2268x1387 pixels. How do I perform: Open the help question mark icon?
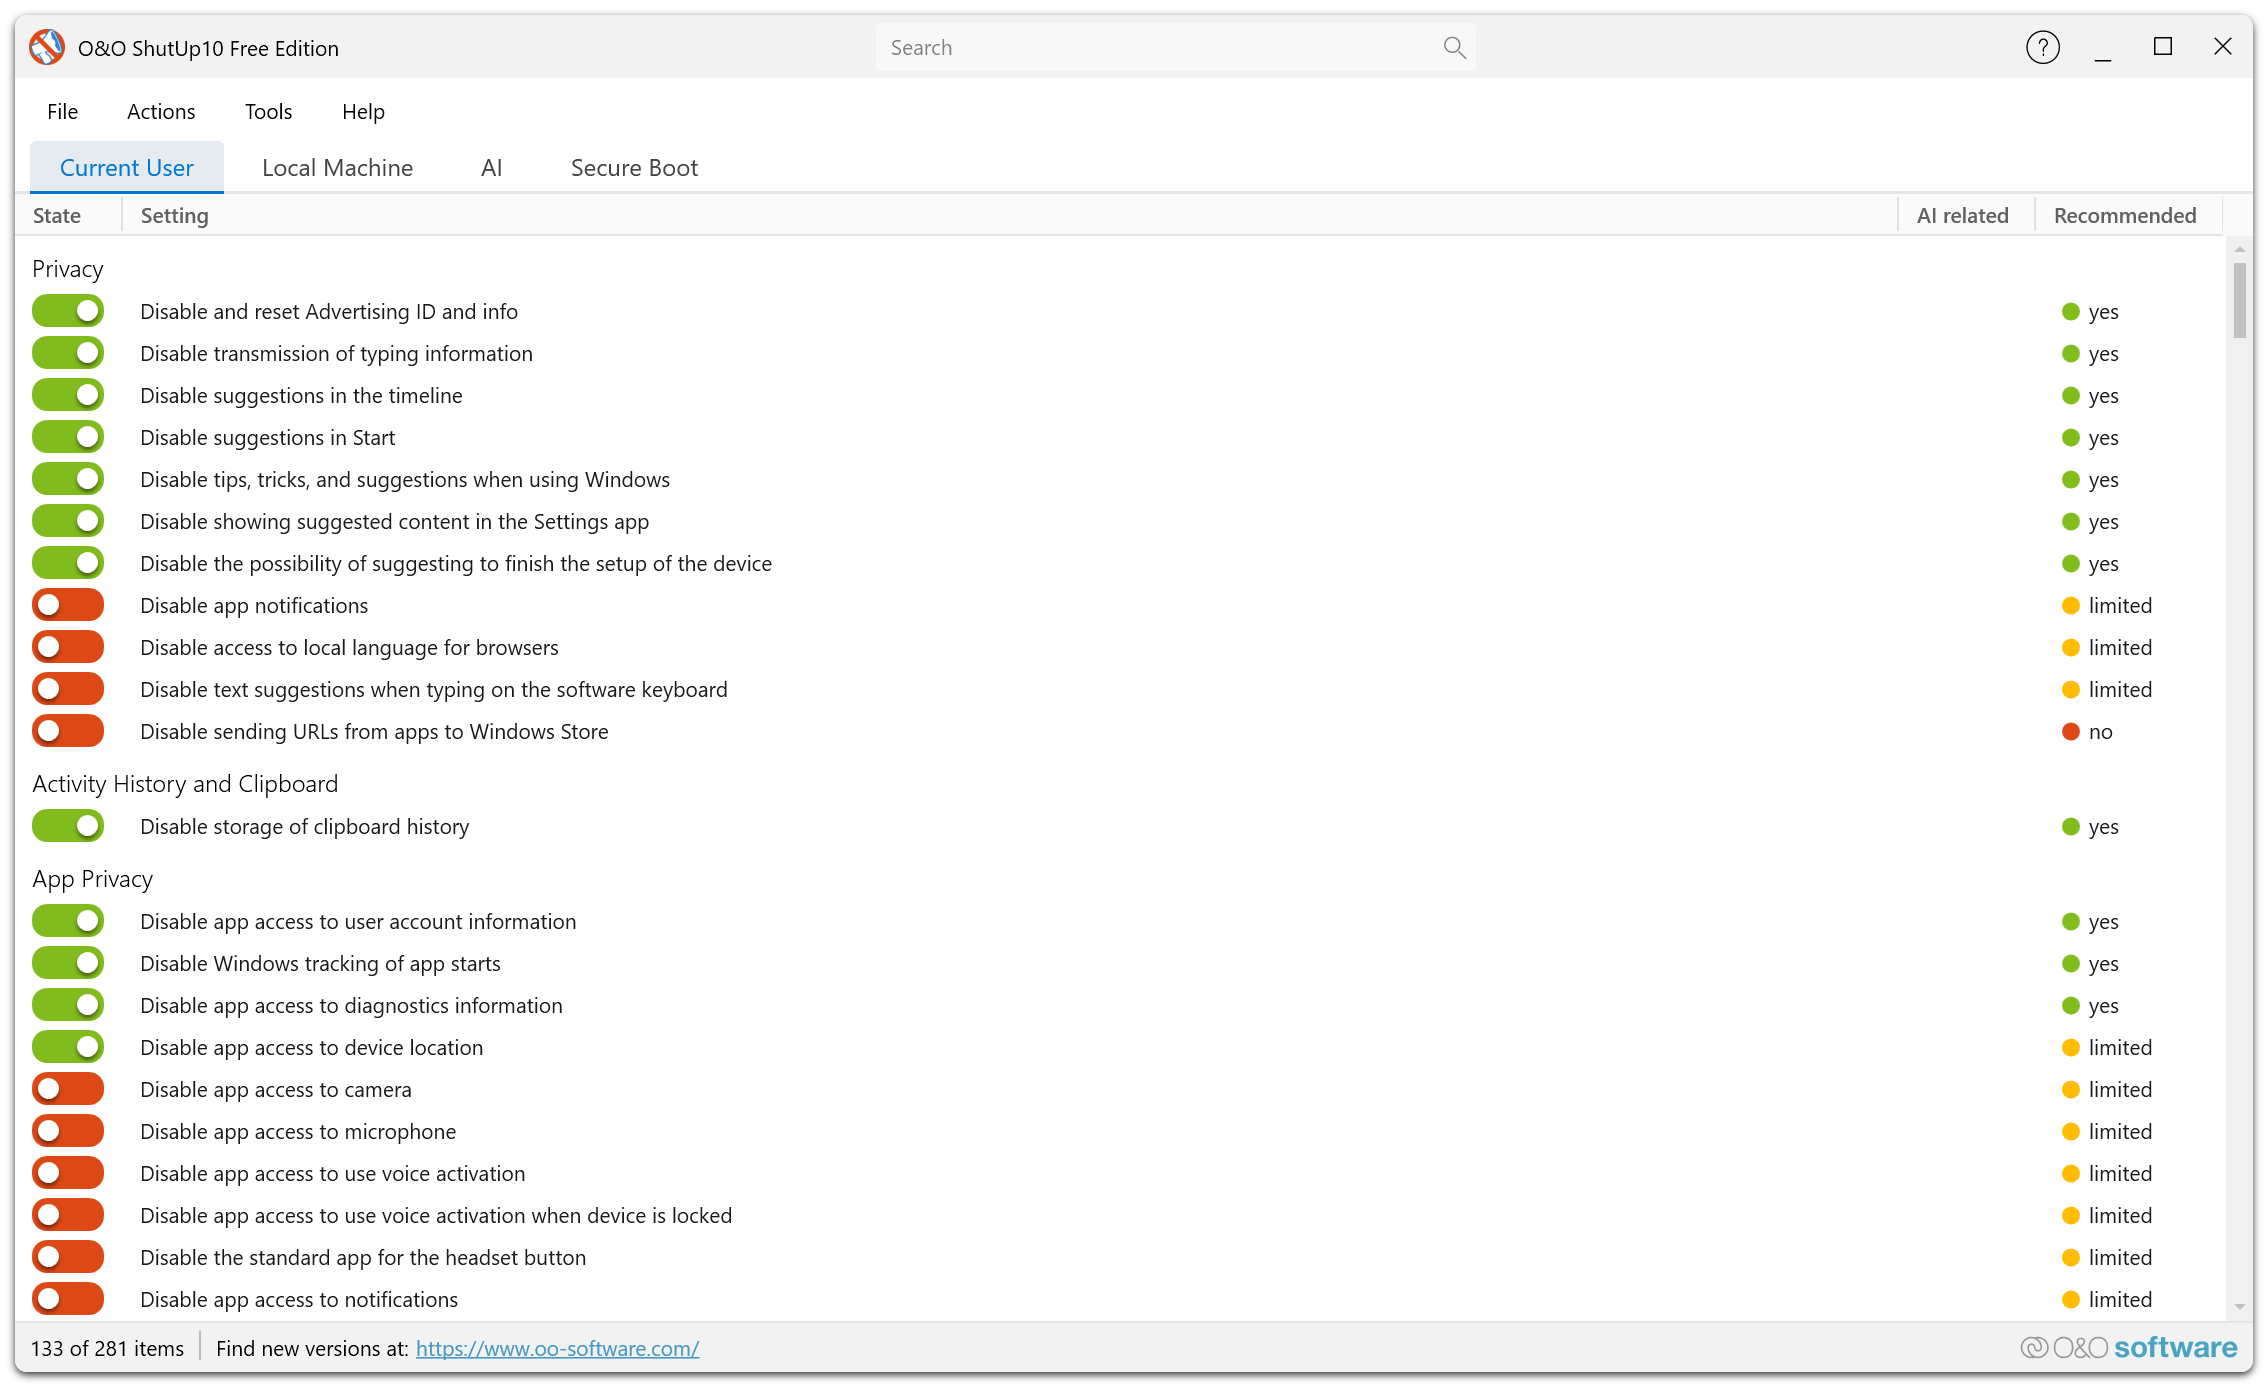2042,47
